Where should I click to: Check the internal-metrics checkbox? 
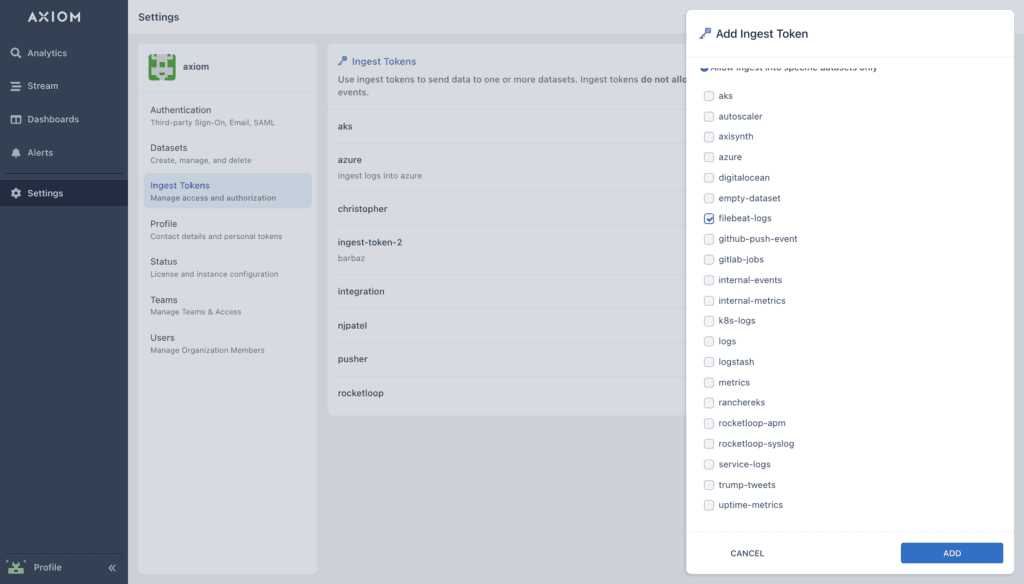click(709, 300)
